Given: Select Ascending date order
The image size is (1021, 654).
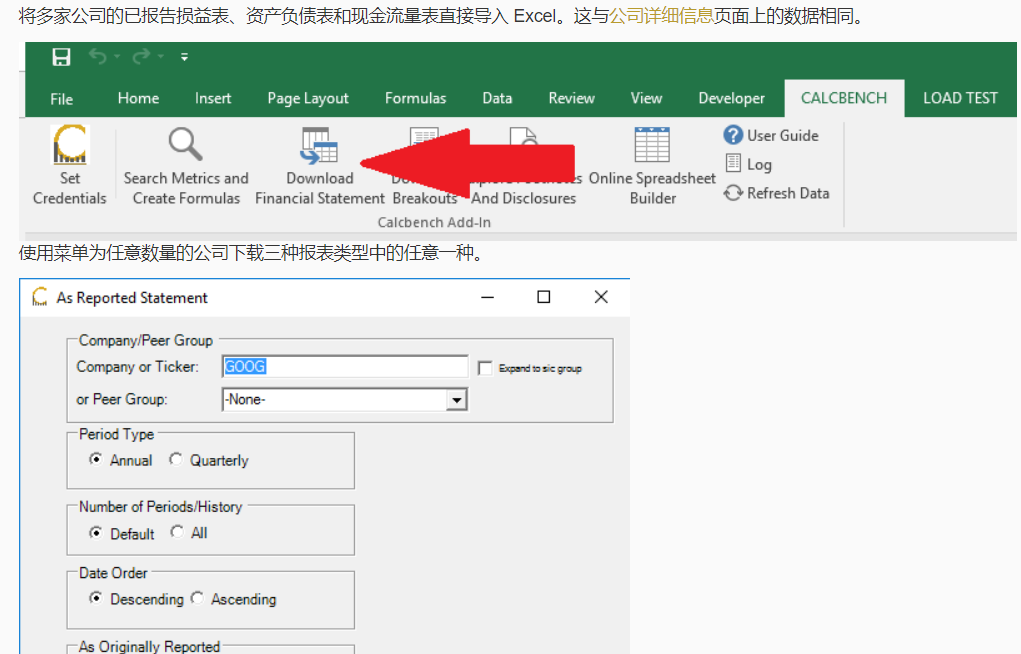Looking at the screenshot, I should [197, 597].
